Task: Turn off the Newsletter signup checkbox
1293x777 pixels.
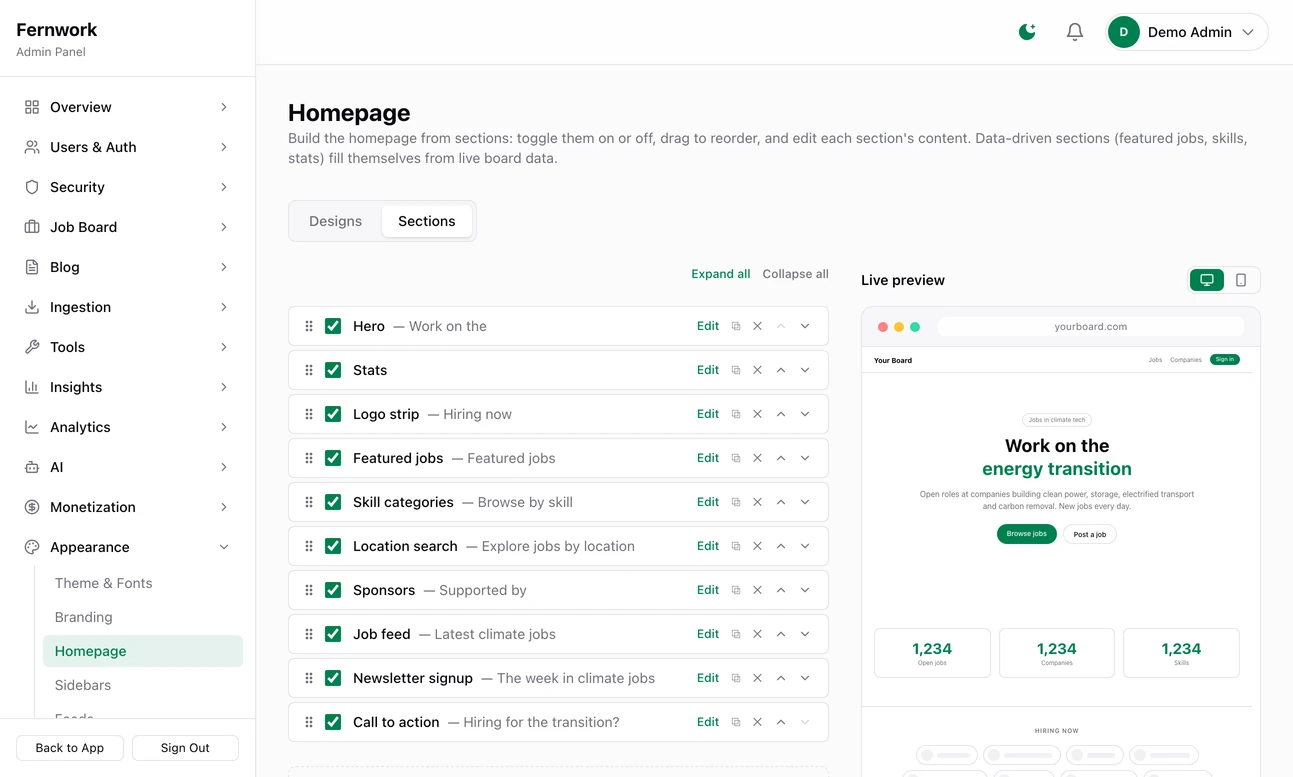Action: pyautogui.click(x=333, y=678)
